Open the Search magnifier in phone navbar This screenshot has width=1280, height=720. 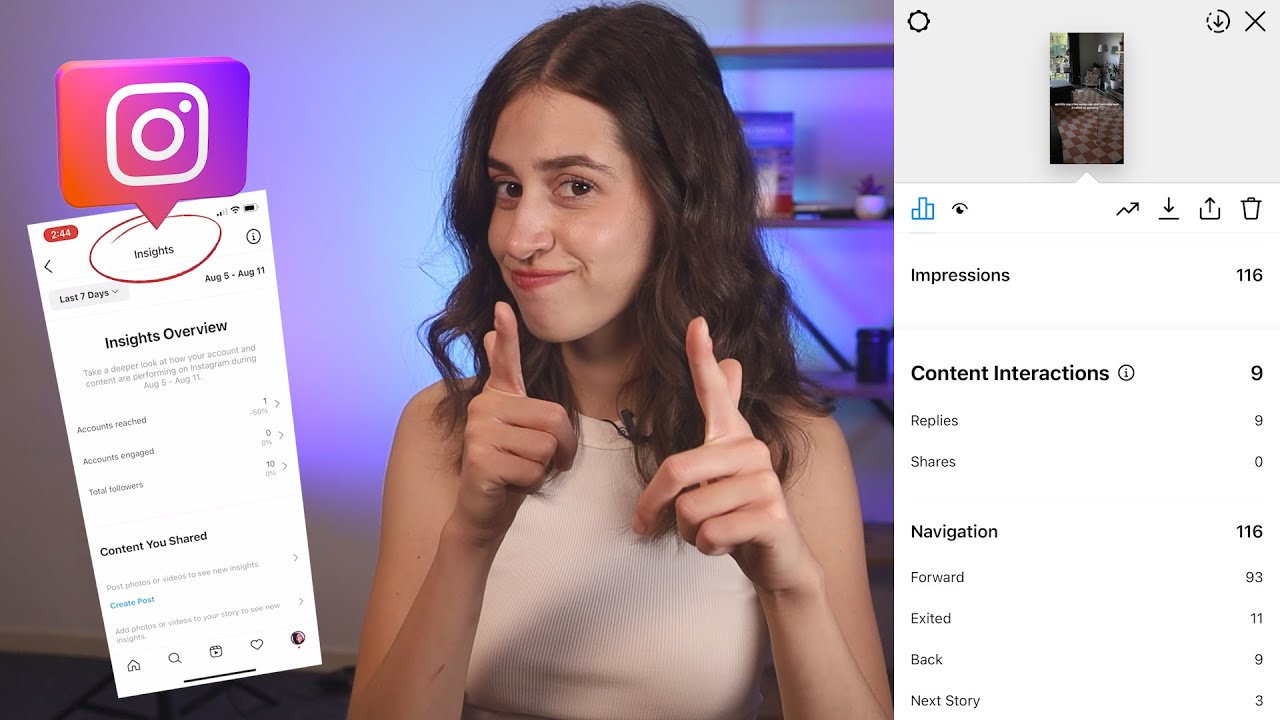175,658
